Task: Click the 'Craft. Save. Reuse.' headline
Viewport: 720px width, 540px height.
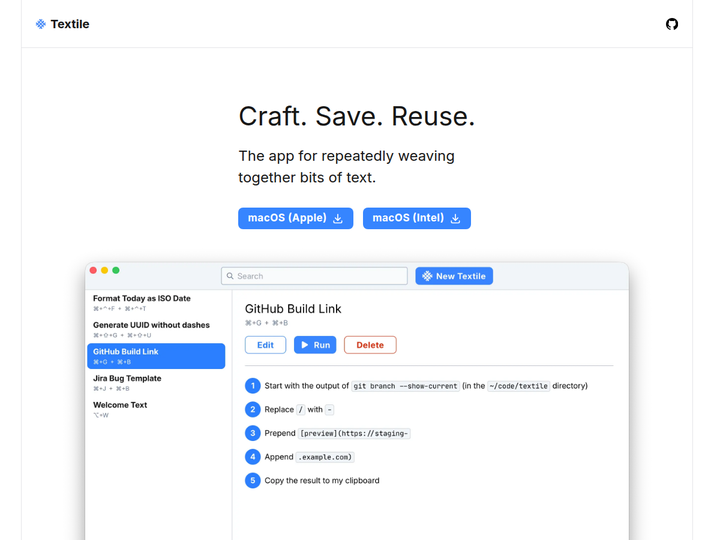Action: tap(356, 116)
